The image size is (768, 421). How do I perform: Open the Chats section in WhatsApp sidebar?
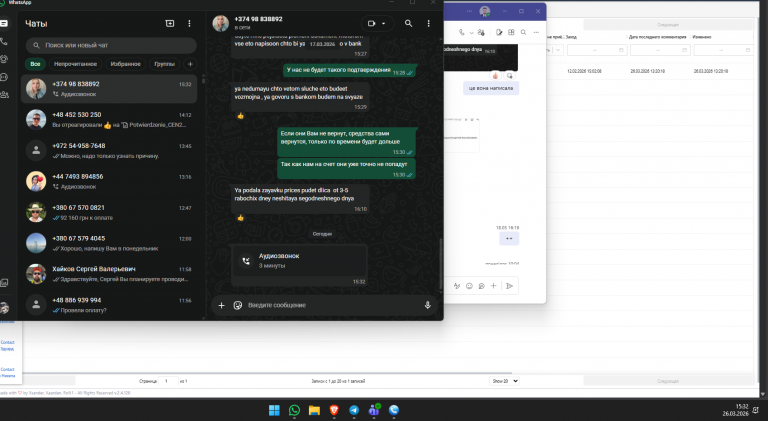(4, 23)
